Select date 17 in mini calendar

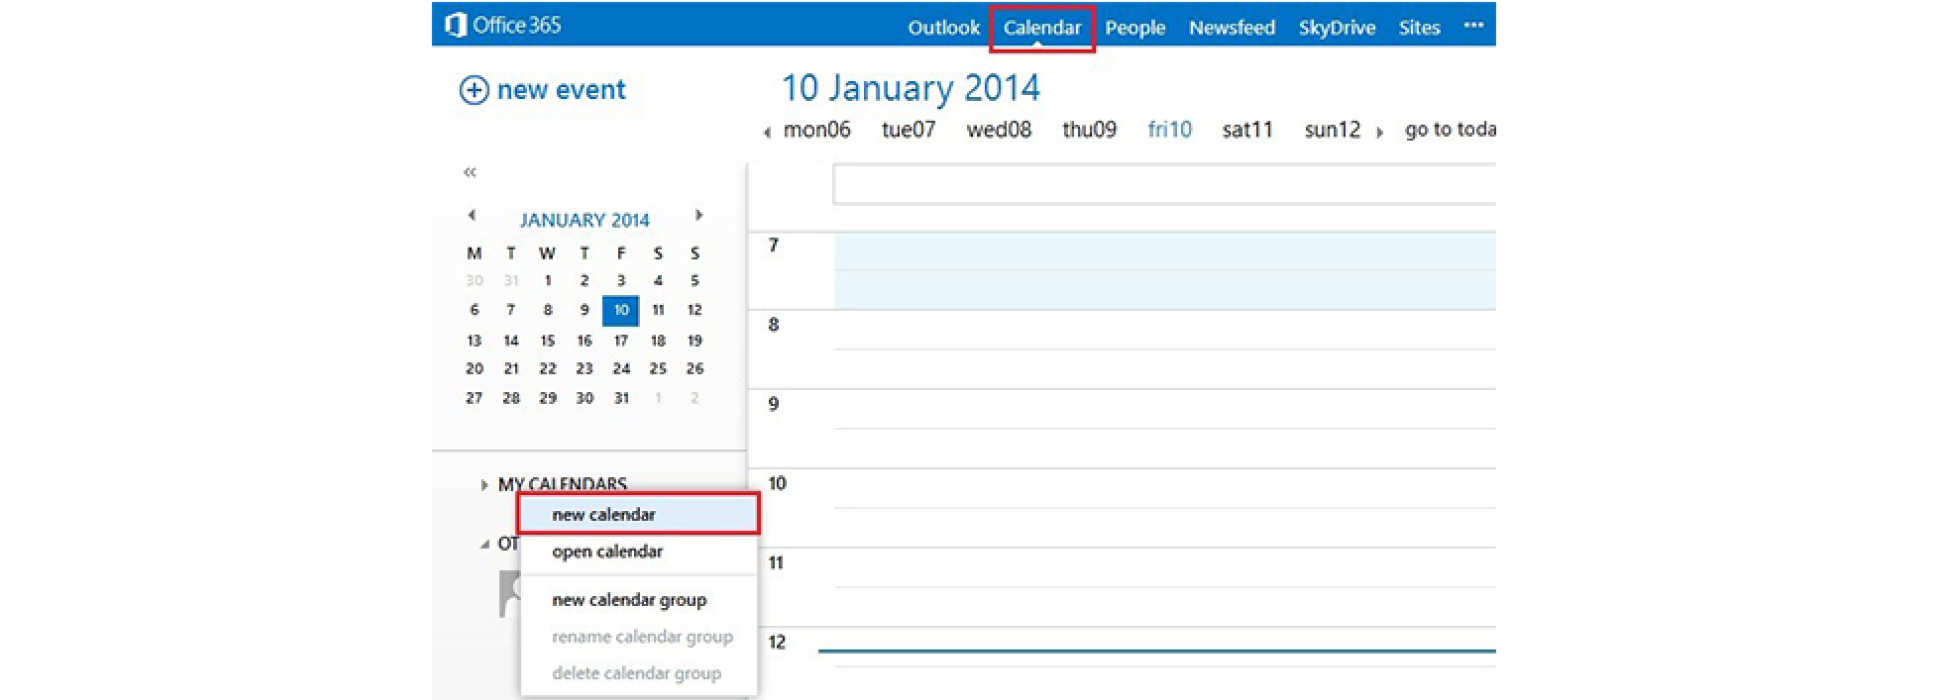tap(621, 341)
